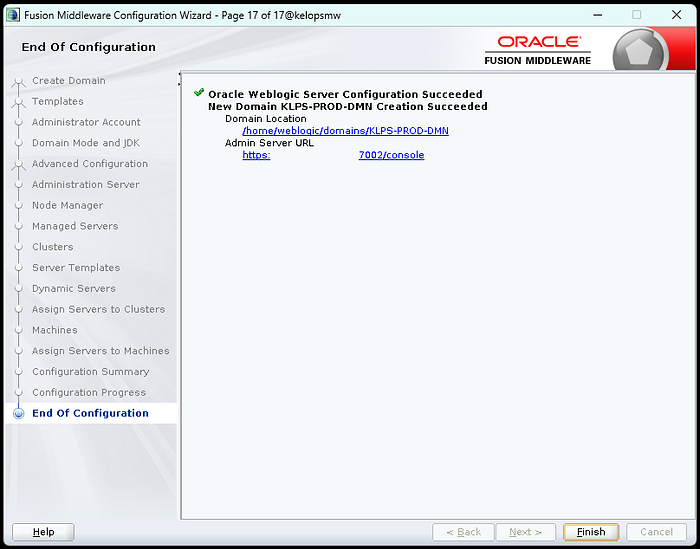The image size is (700, 549).
Task: Click the Templates step marker icon
Action: coord(18,102)
